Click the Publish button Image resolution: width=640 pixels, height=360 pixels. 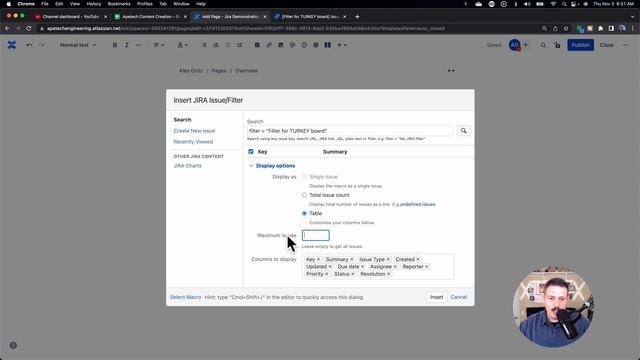coord(580,45)
